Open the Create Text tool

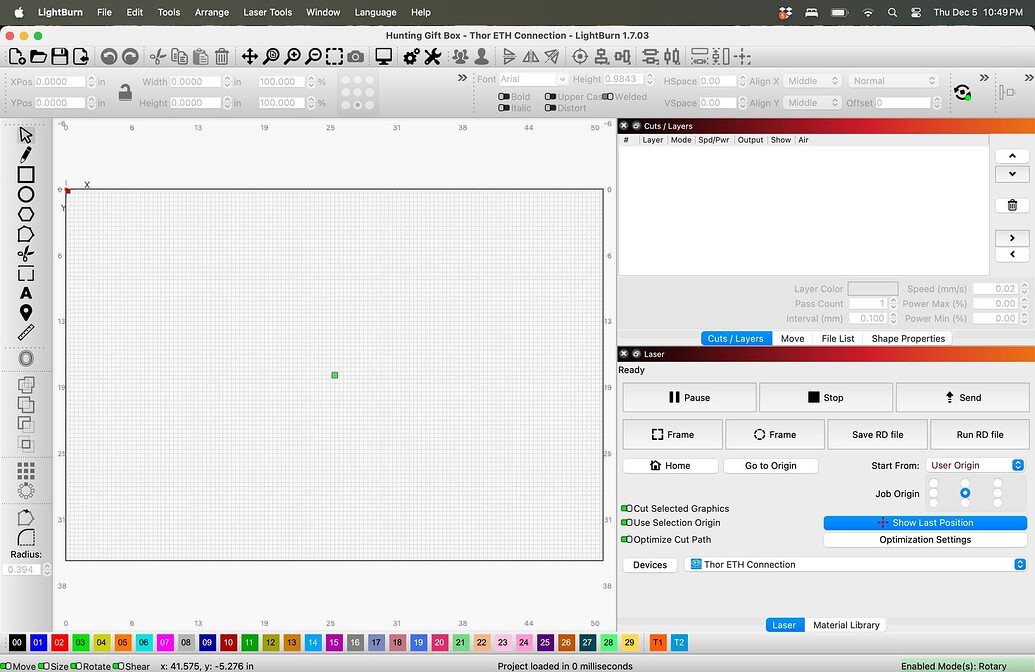point(28,293)
